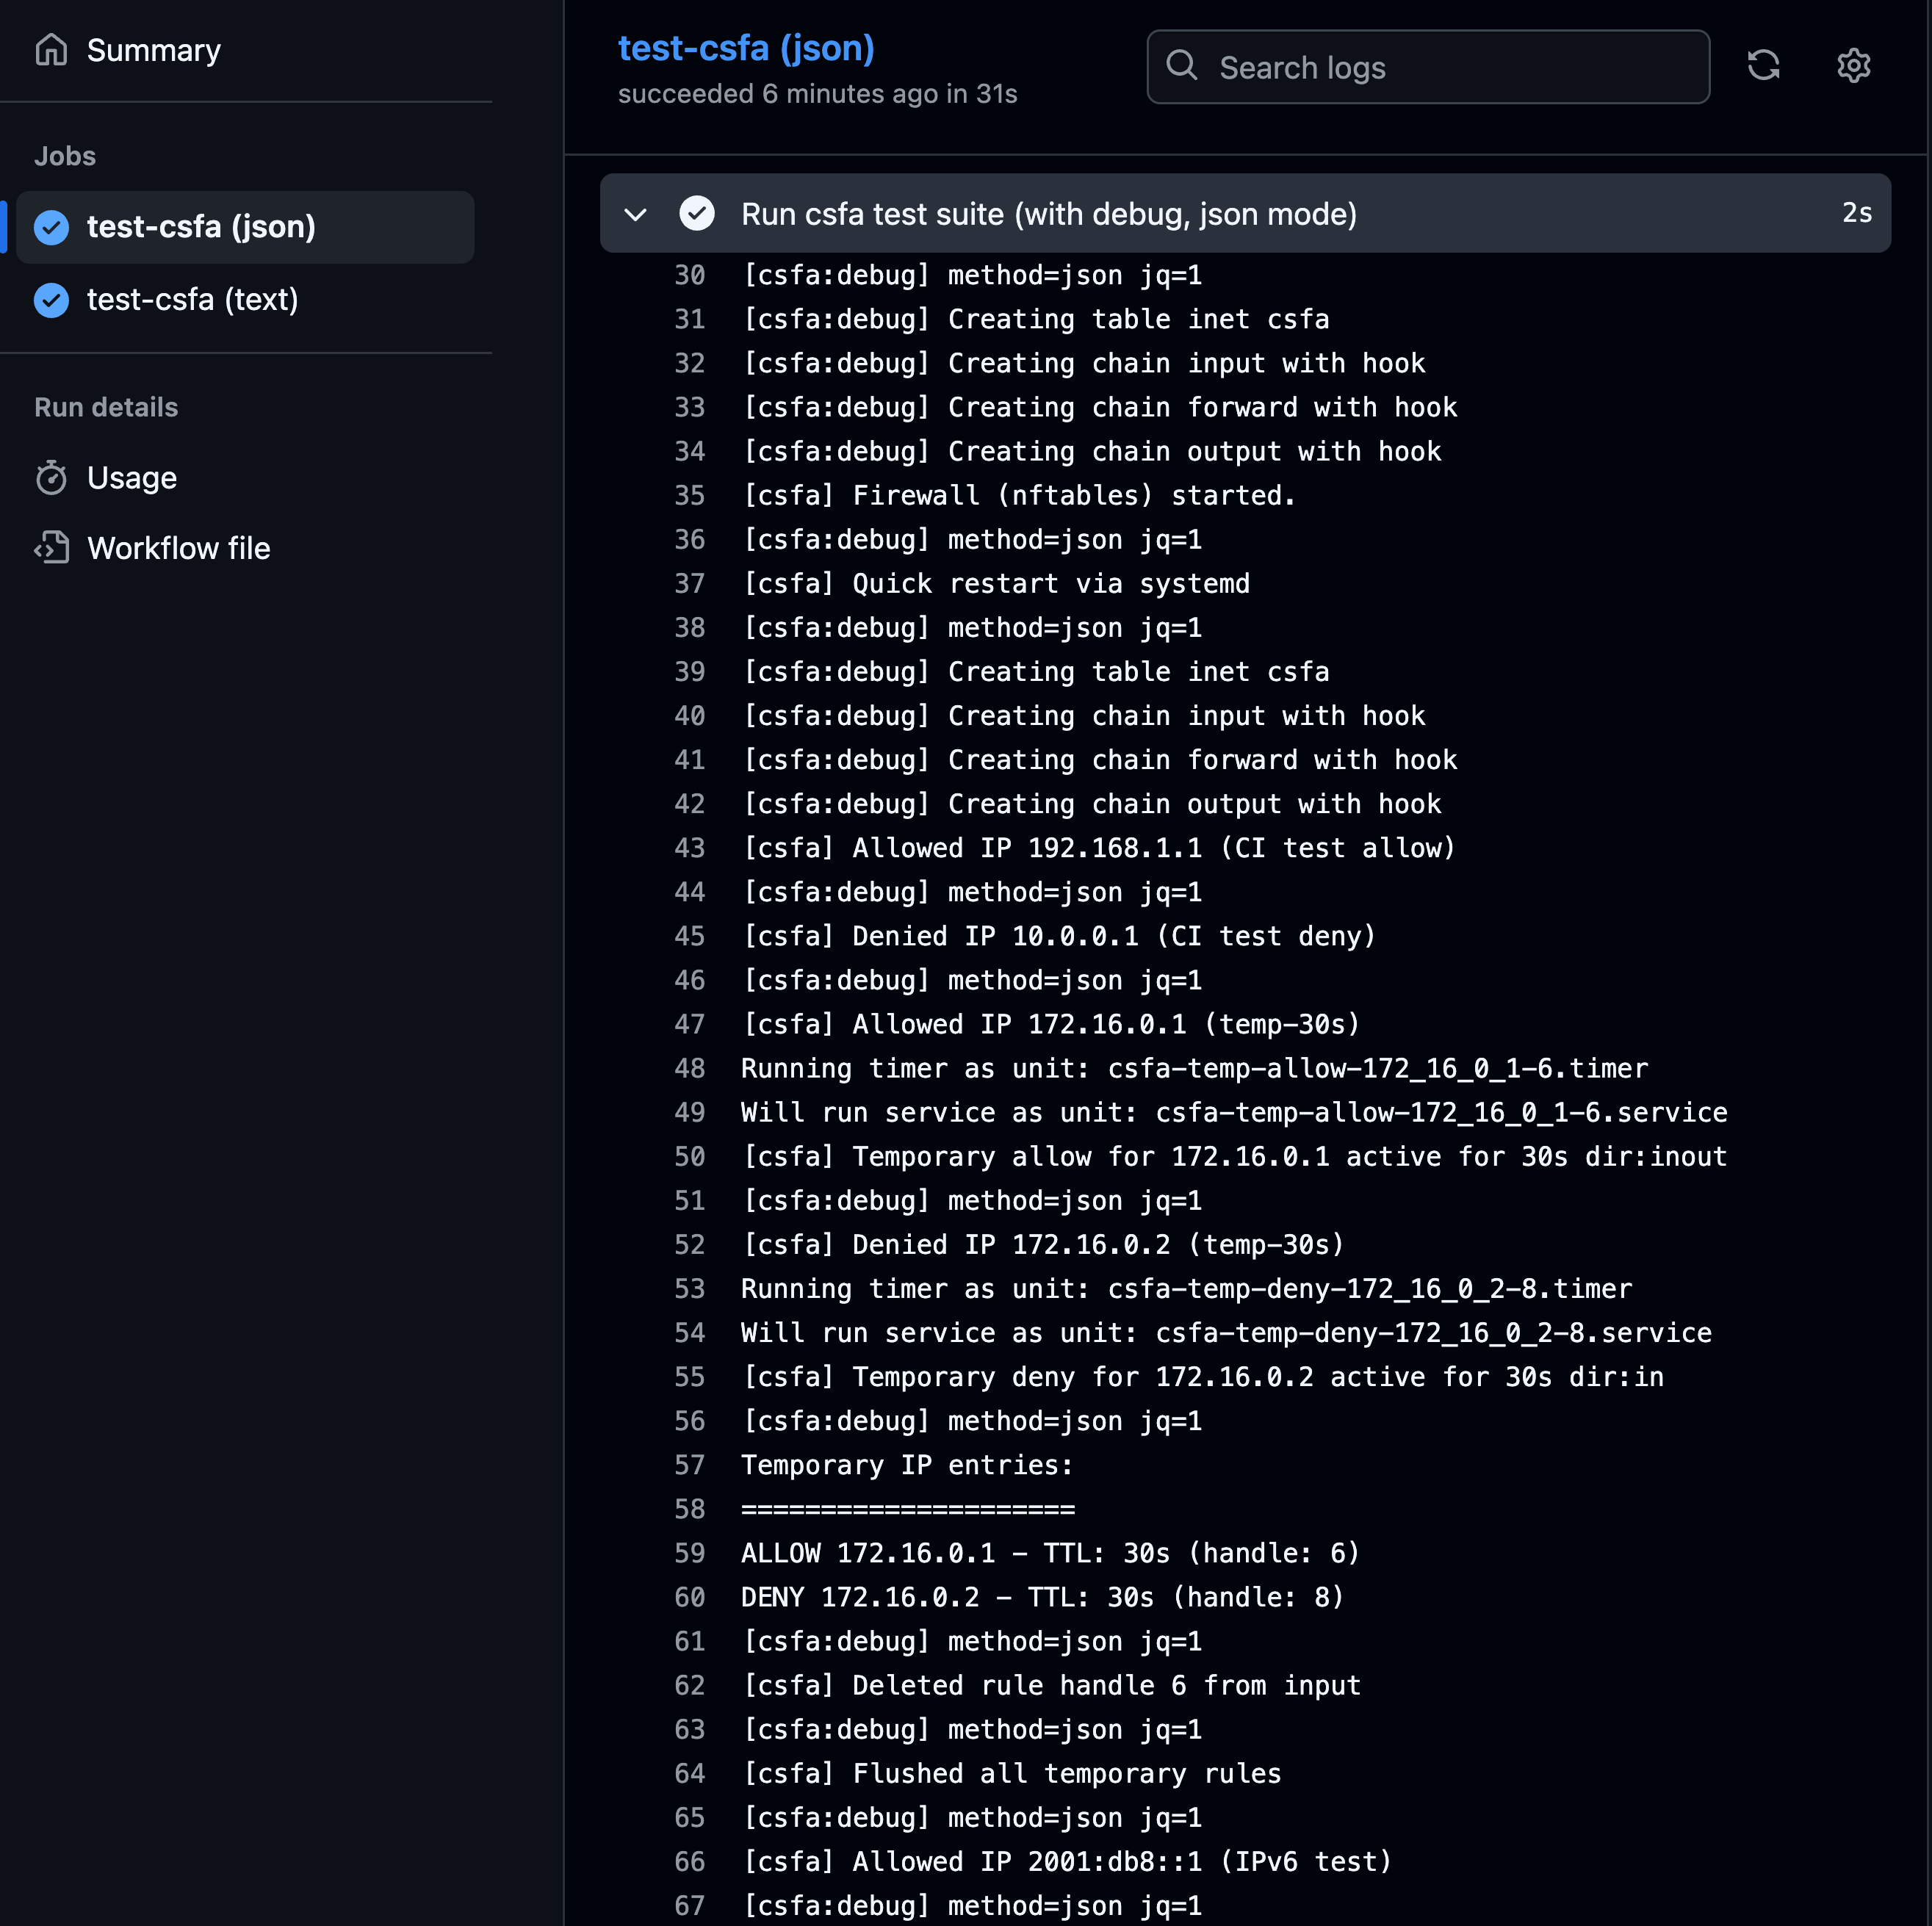Screen dimensions: 1932x1926
Task: Click 'Allowed IP 192.168.1.1 (CI test allow)' line
Action: pos(1098,848)
